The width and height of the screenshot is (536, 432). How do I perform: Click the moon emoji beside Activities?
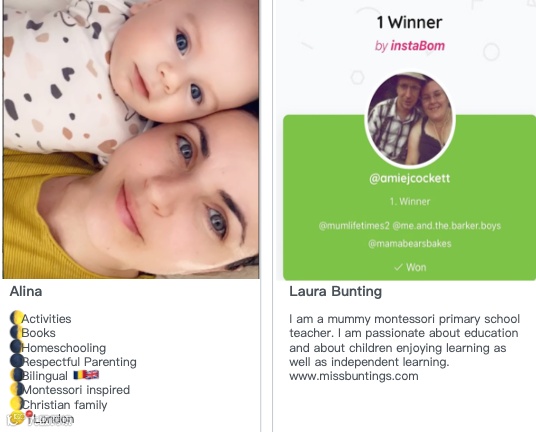click(x=16, y=318)
